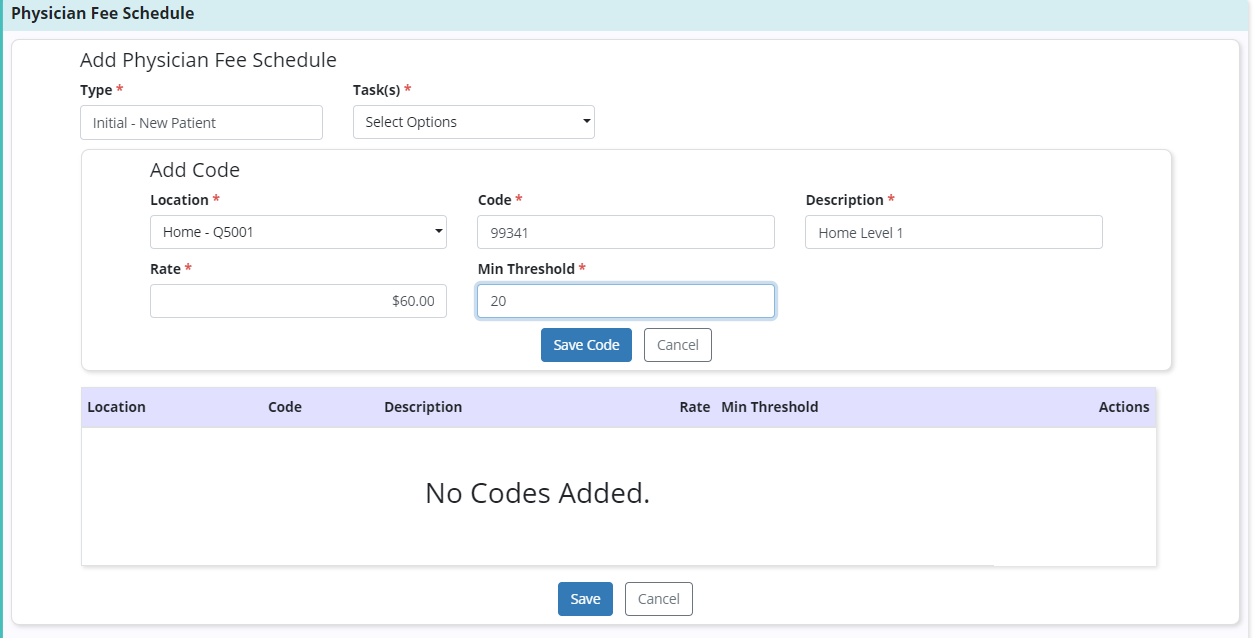Click the Min Threshold input with 20
The height and width of the screenshot is (638, 1256).
click(x=625, y=301)
